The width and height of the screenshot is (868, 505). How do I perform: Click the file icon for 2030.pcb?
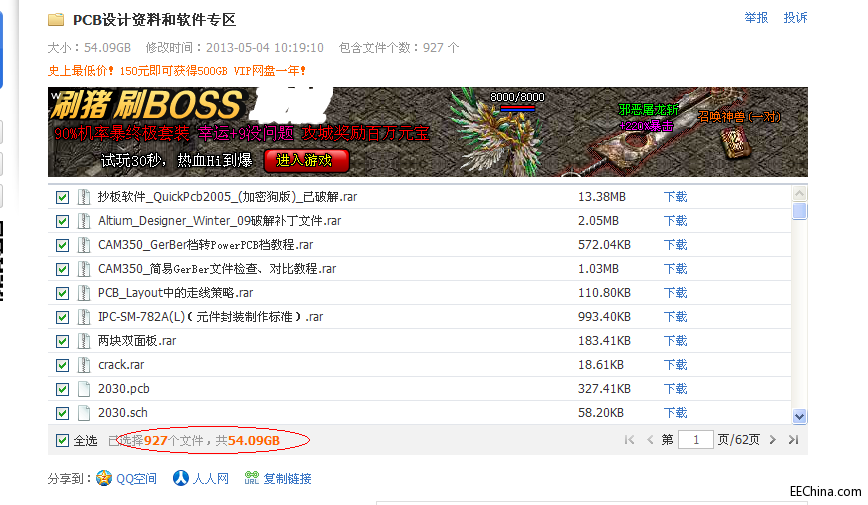(x=84, y=389)
